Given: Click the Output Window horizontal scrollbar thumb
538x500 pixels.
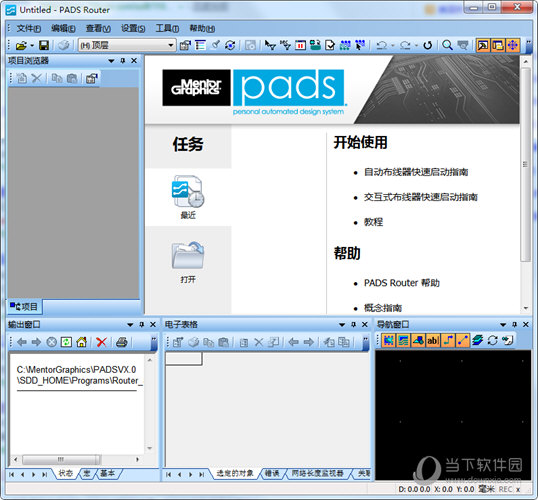Looking at the screenshot, I should (x=61, y=460).
